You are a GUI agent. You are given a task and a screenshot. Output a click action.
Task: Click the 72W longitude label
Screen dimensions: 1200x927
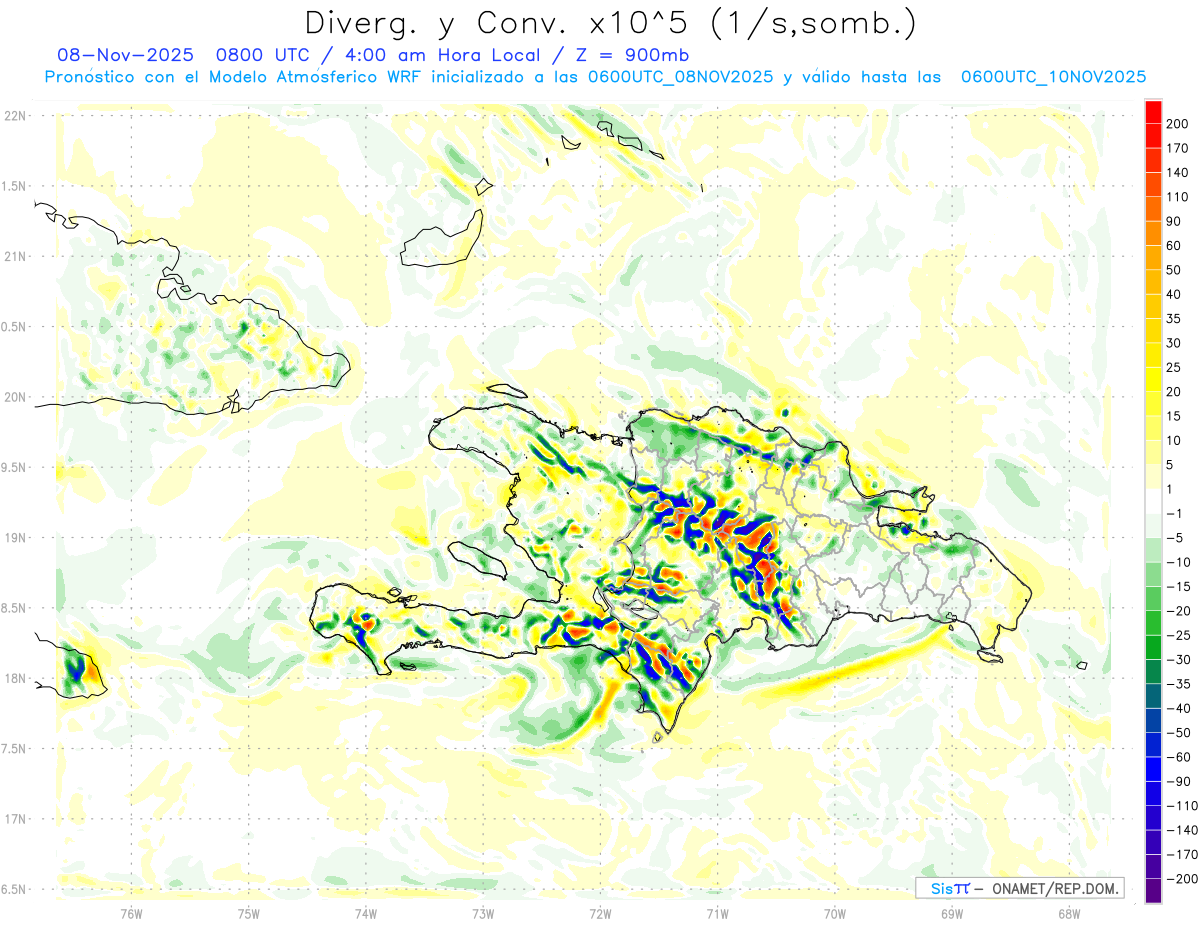pyautogui.click(x=600, y=913)
